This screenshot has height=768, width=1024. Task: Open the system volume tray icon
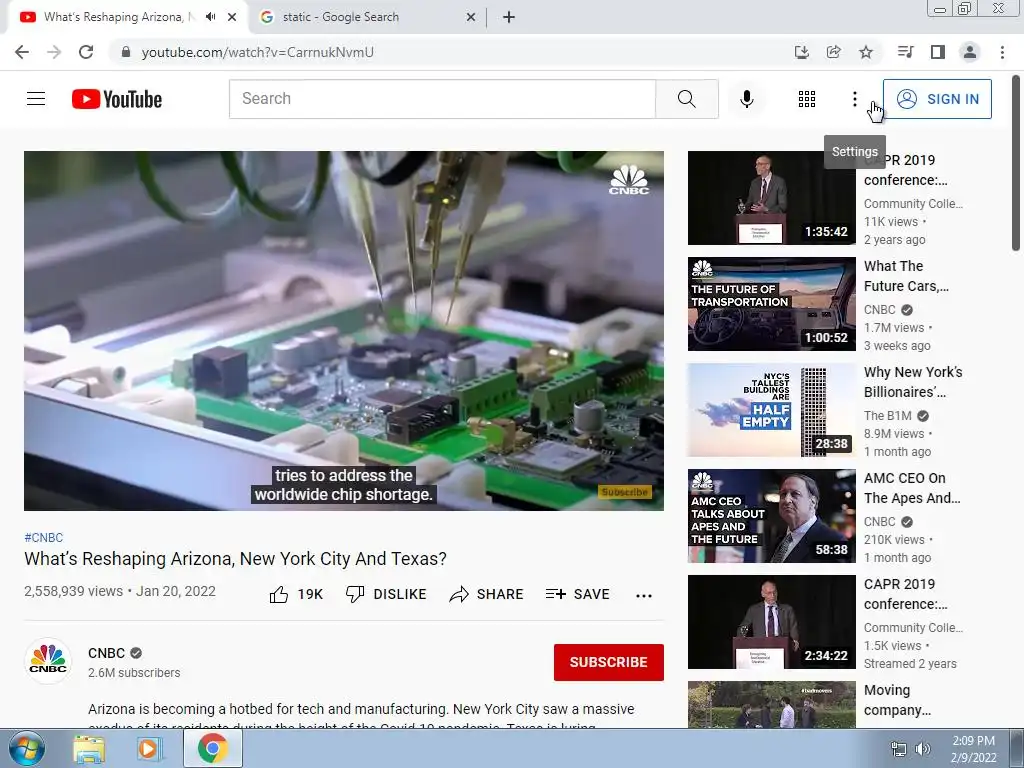coord(922,749)
